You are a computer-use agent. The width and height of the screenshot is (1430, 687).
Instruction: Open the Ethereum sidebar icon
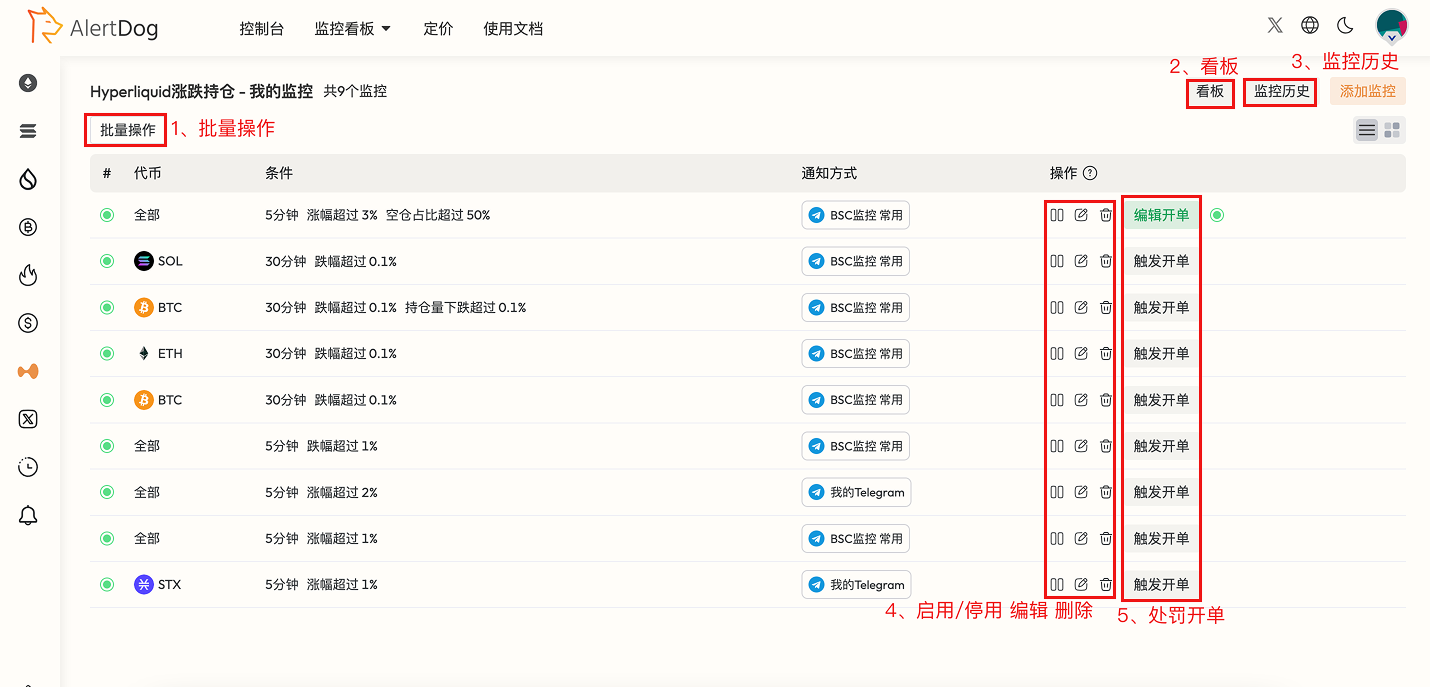28,83
